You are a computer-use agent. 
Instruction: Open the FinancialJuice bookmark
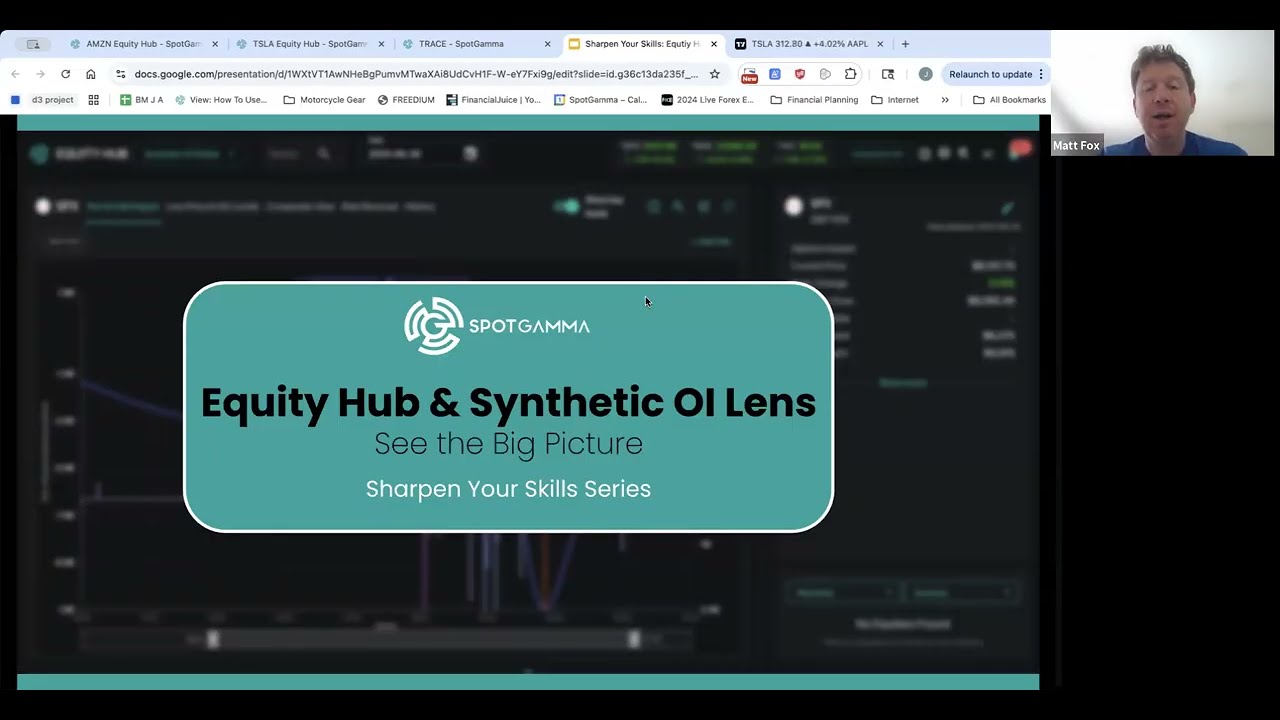coord(493,100)
